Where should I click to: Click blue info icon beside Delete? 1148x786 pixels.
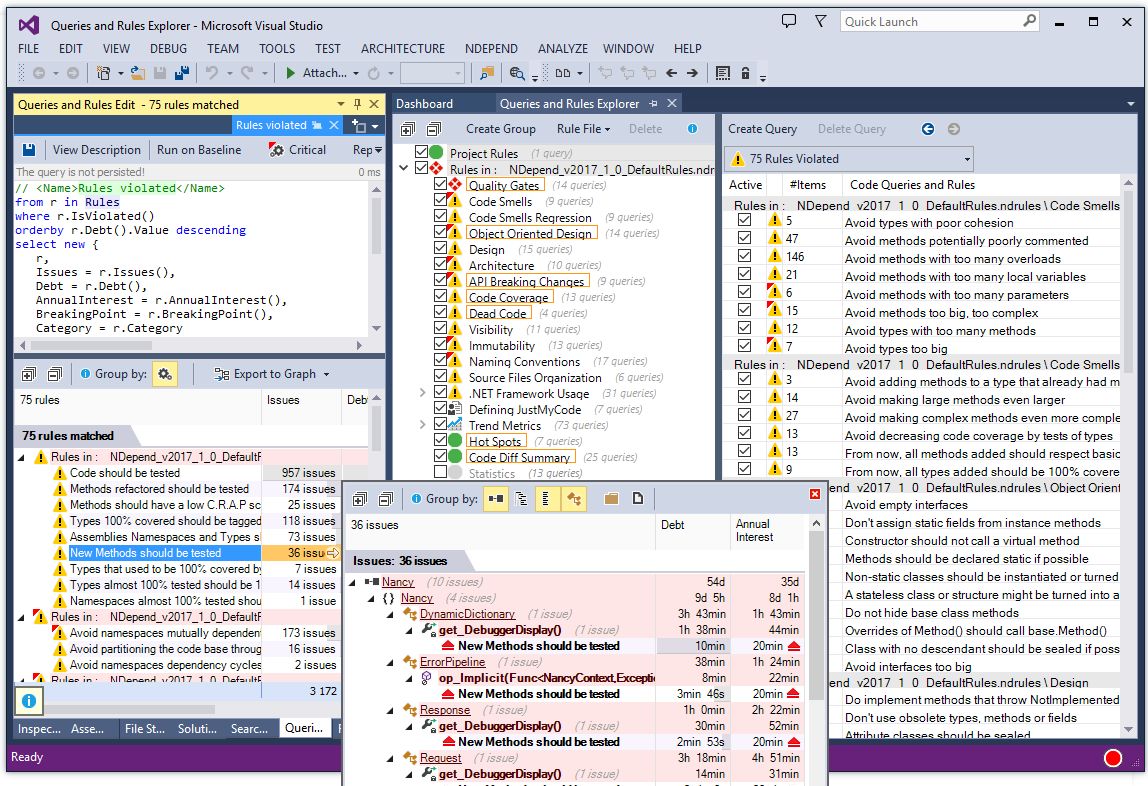pos(692,129)
